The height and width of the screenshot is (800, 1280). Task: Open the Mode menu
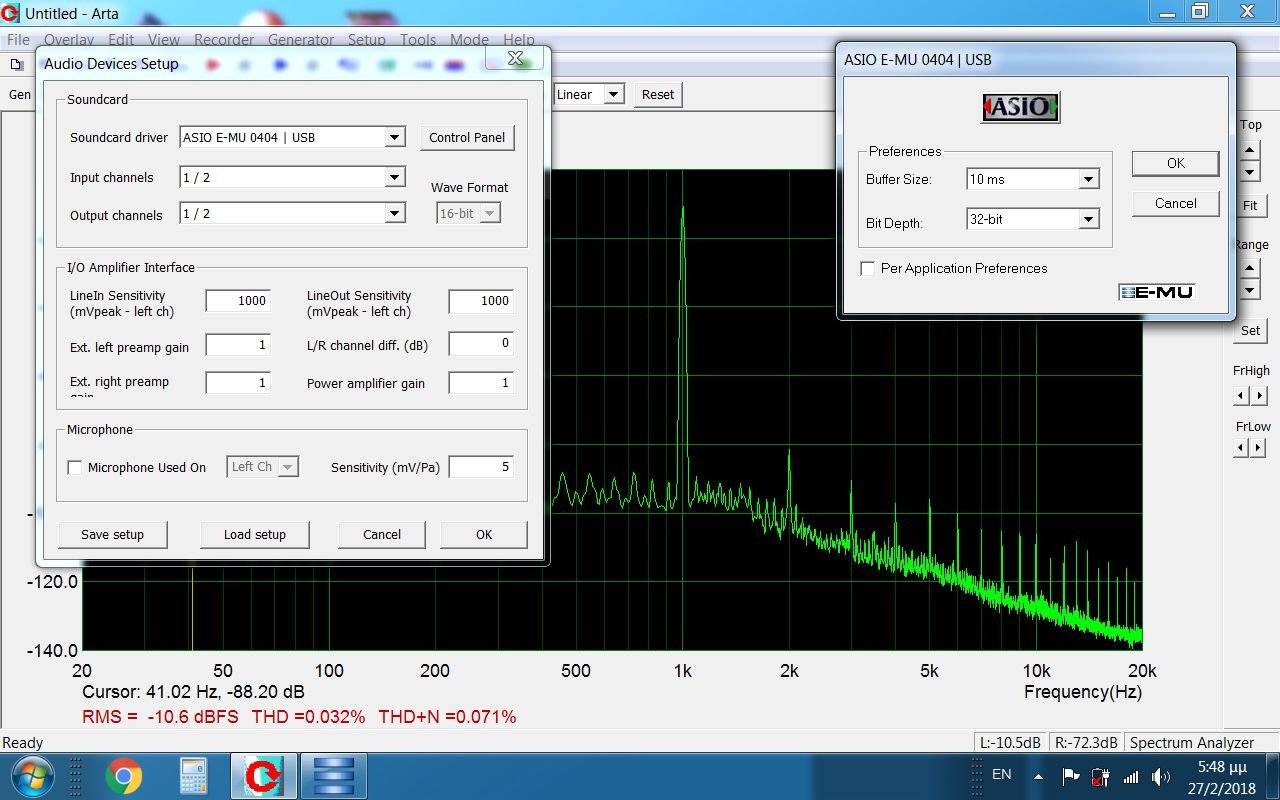469,40
